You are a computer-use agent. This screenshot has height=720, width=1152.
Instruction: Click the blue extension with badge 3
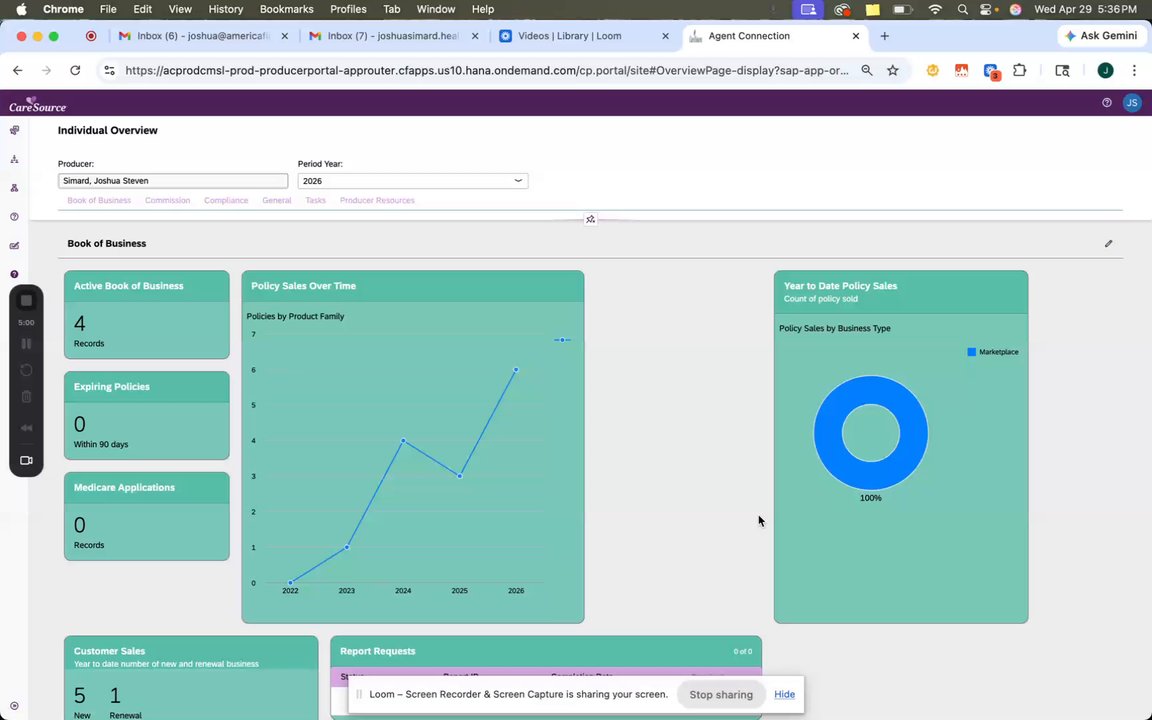click(x=991, y=71)
